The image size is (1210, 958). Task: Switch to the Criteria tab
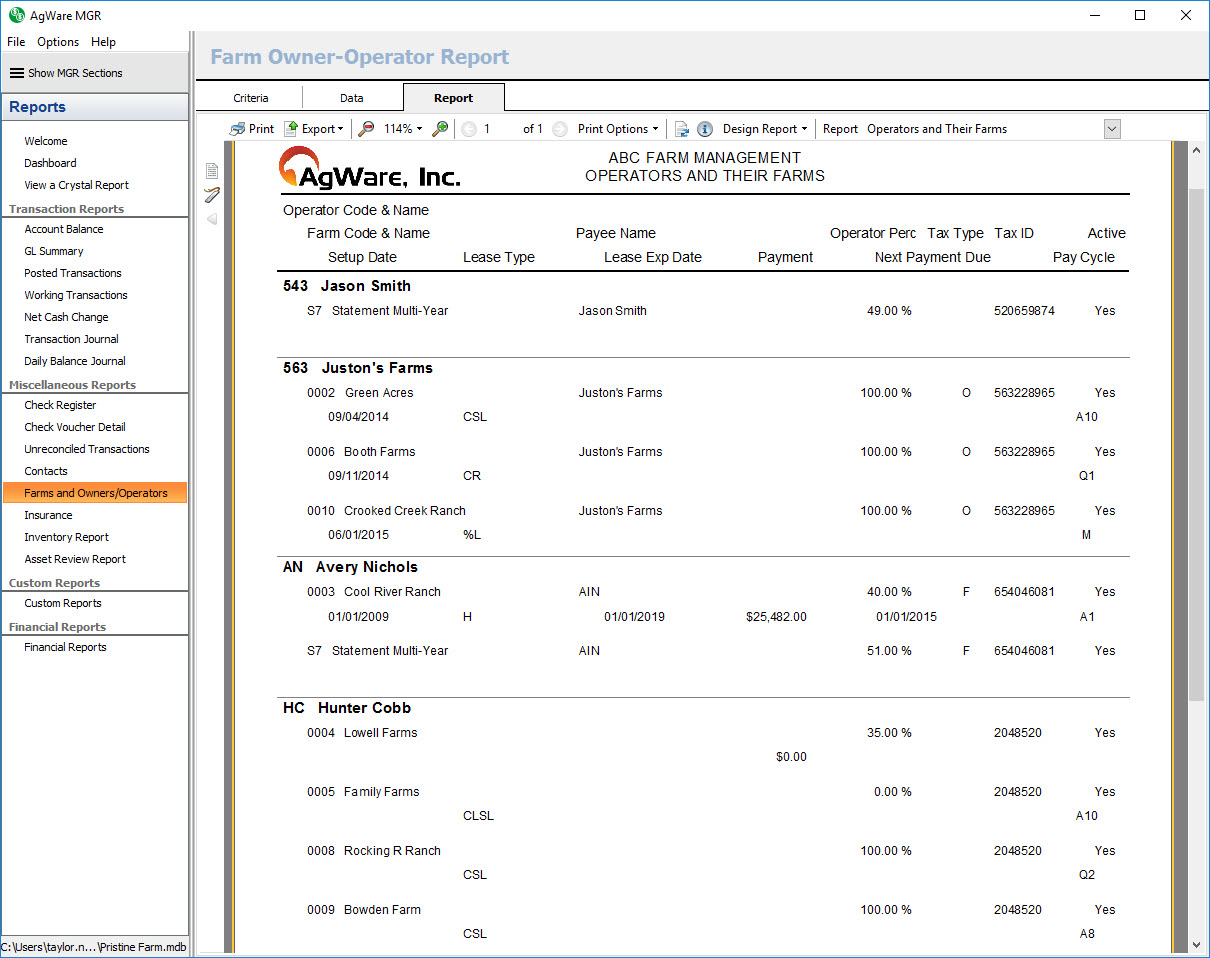(x=251, y=98)
